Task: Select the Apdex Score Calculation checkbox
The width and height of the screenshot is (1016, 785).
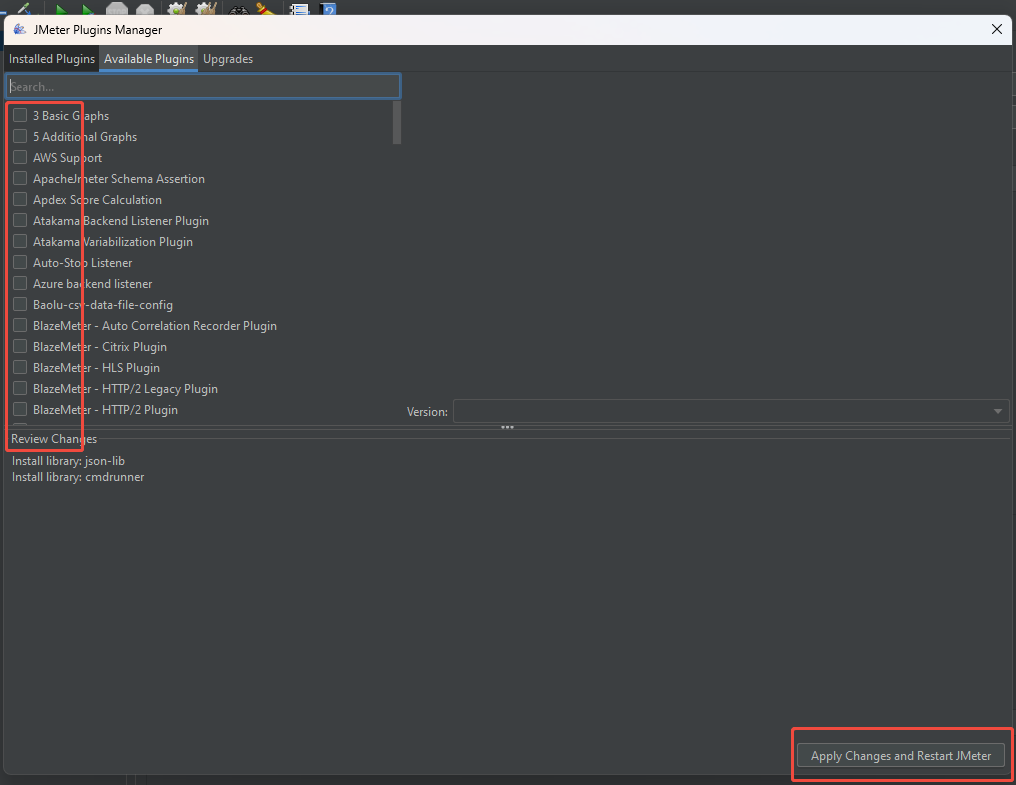Action: (20, 199)
